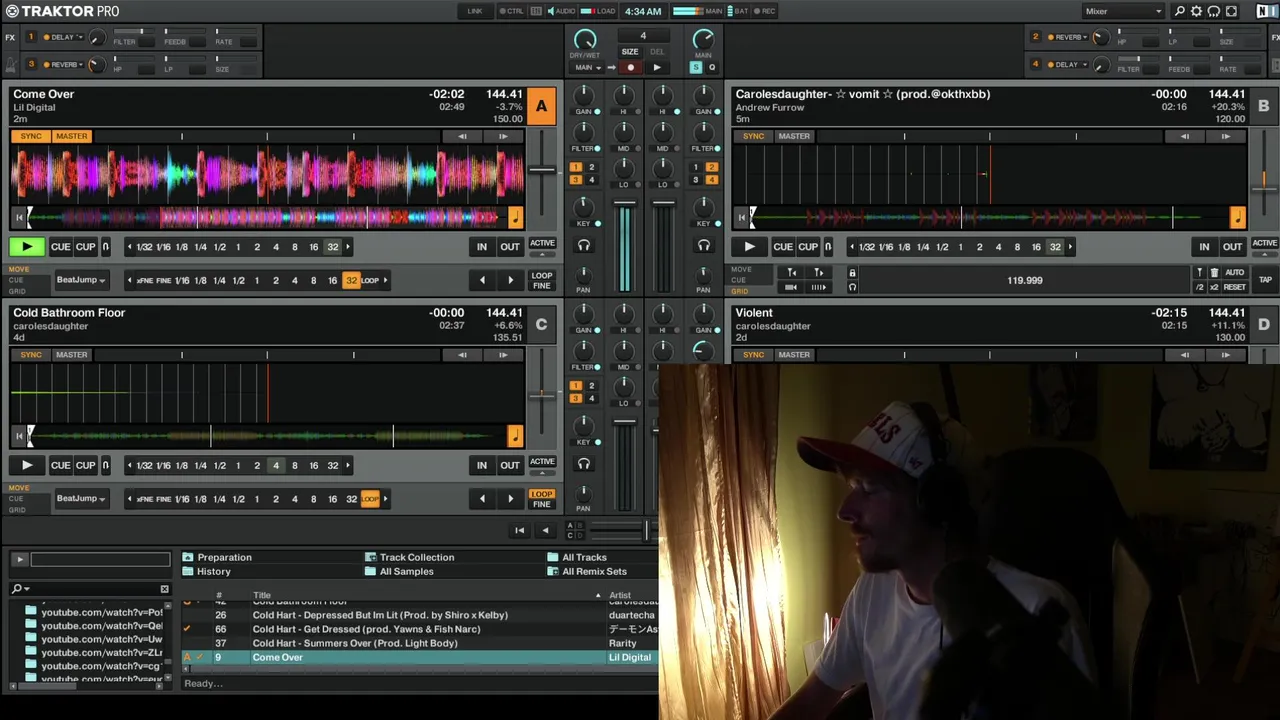1280x720 pixels.
Task: Toggle fullscreen icon in the header
Action: coord(1231,11)
